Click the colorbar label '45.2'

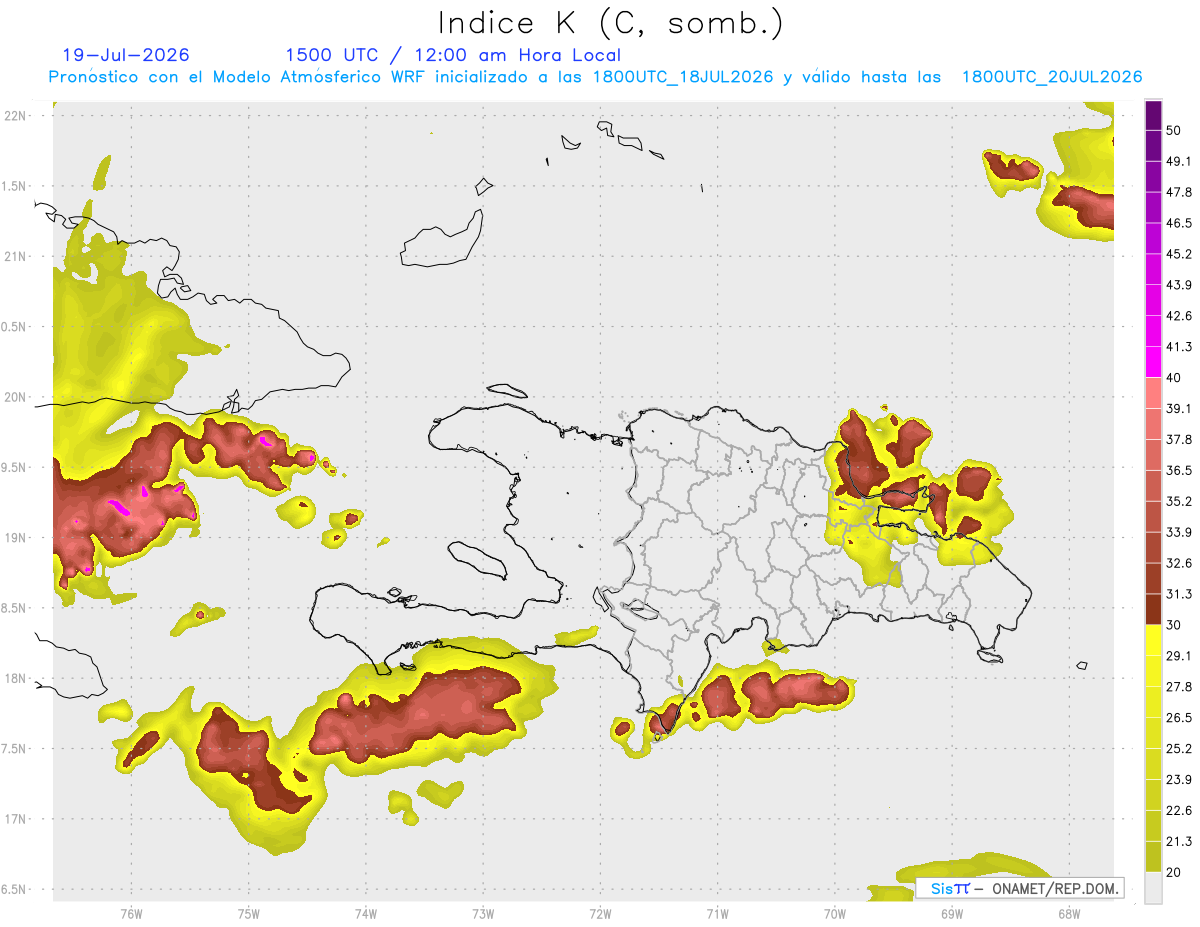coord(1179,254)
